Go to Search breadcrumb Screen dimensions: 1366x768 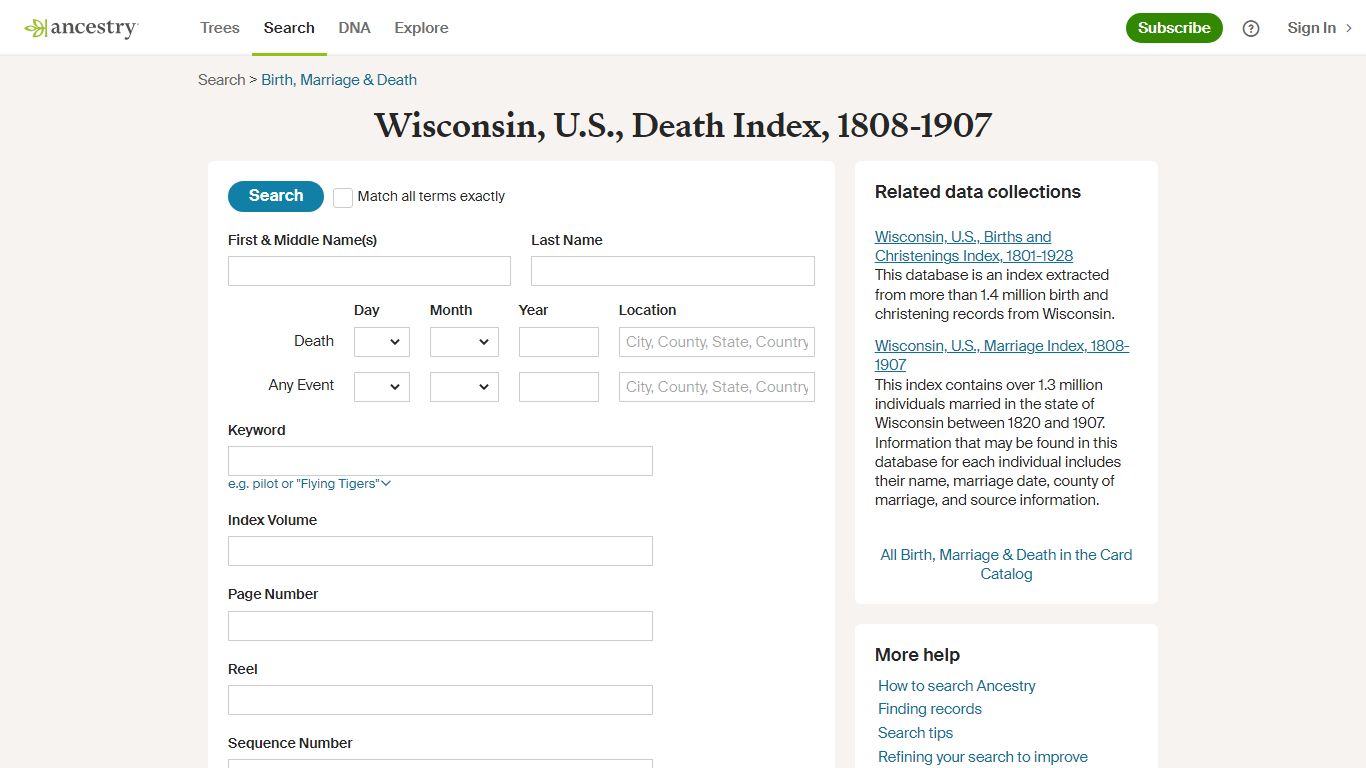point(221,80)
